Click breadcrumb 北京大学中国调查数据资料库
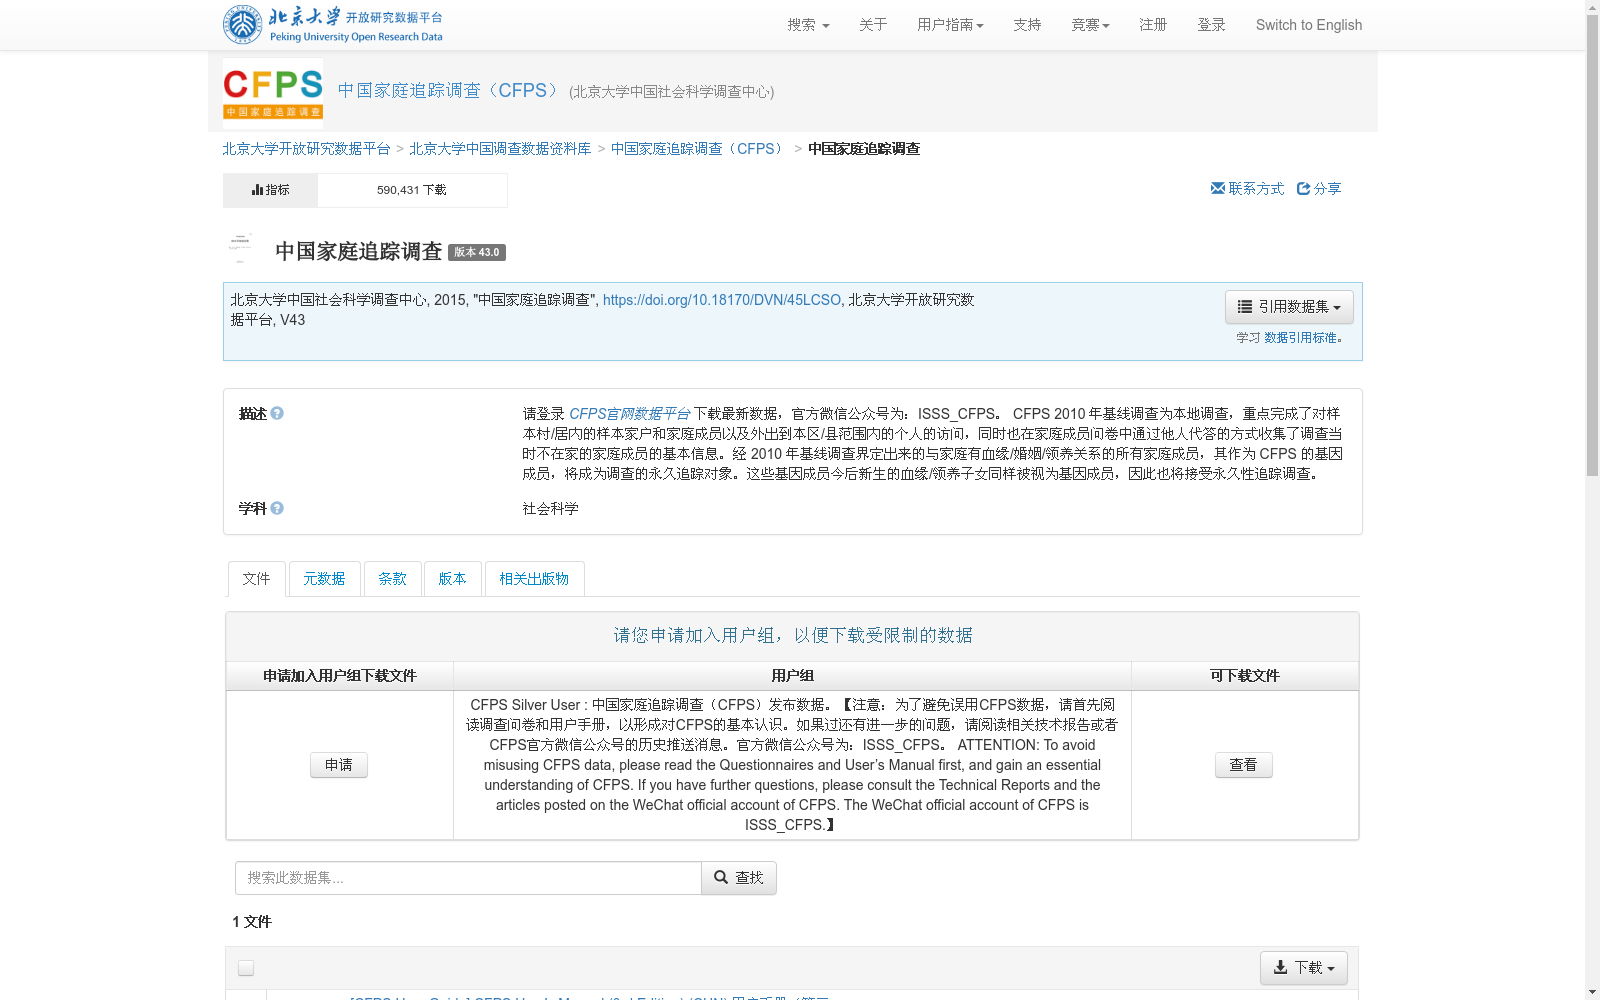The width and height of the screenshot is (1600, 1000). coord(500,148)
